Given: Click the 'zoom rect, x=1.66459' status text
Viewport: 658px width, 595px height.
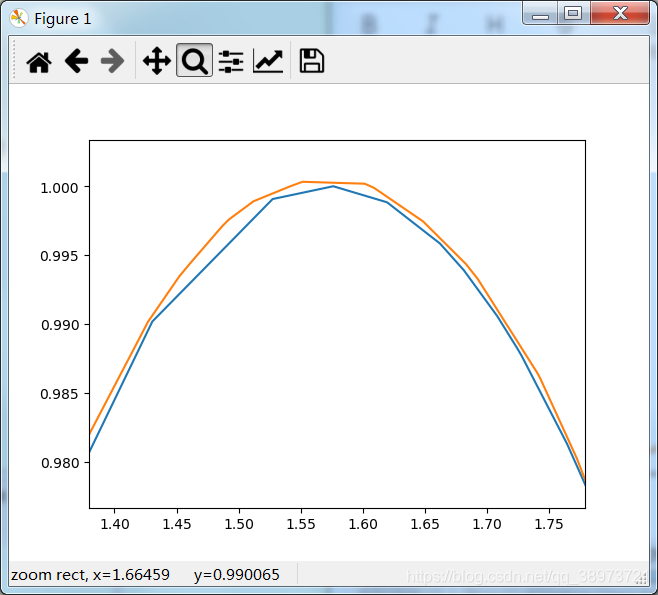Looking at the screenshot, I should coord(90,575).
